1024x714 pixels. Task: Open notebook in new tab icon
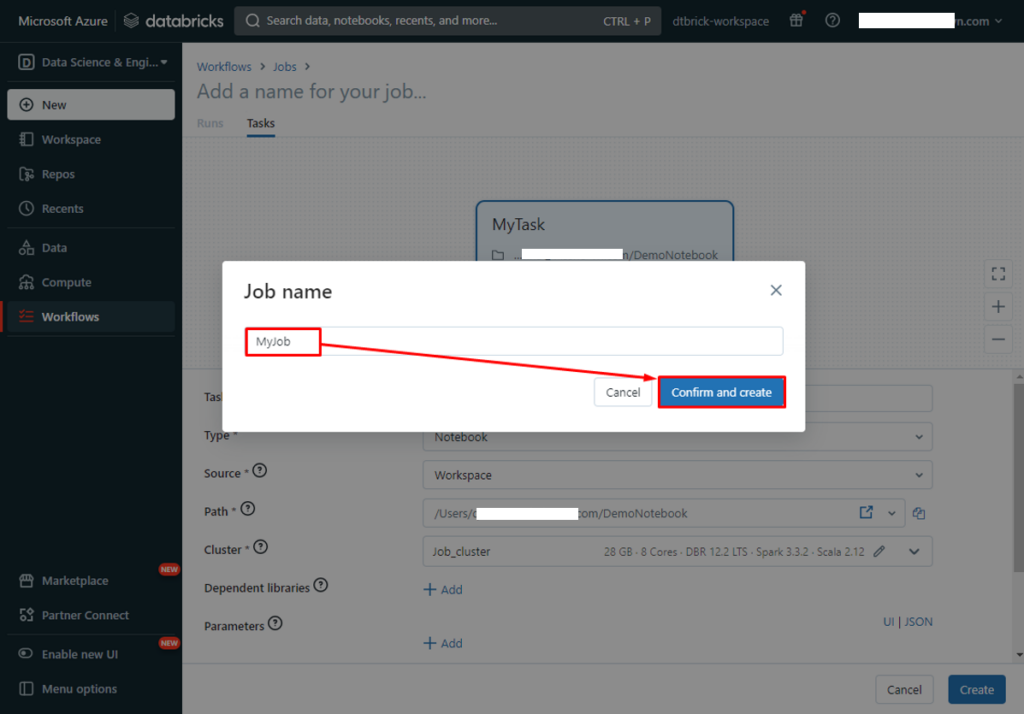tap(866, 513)
